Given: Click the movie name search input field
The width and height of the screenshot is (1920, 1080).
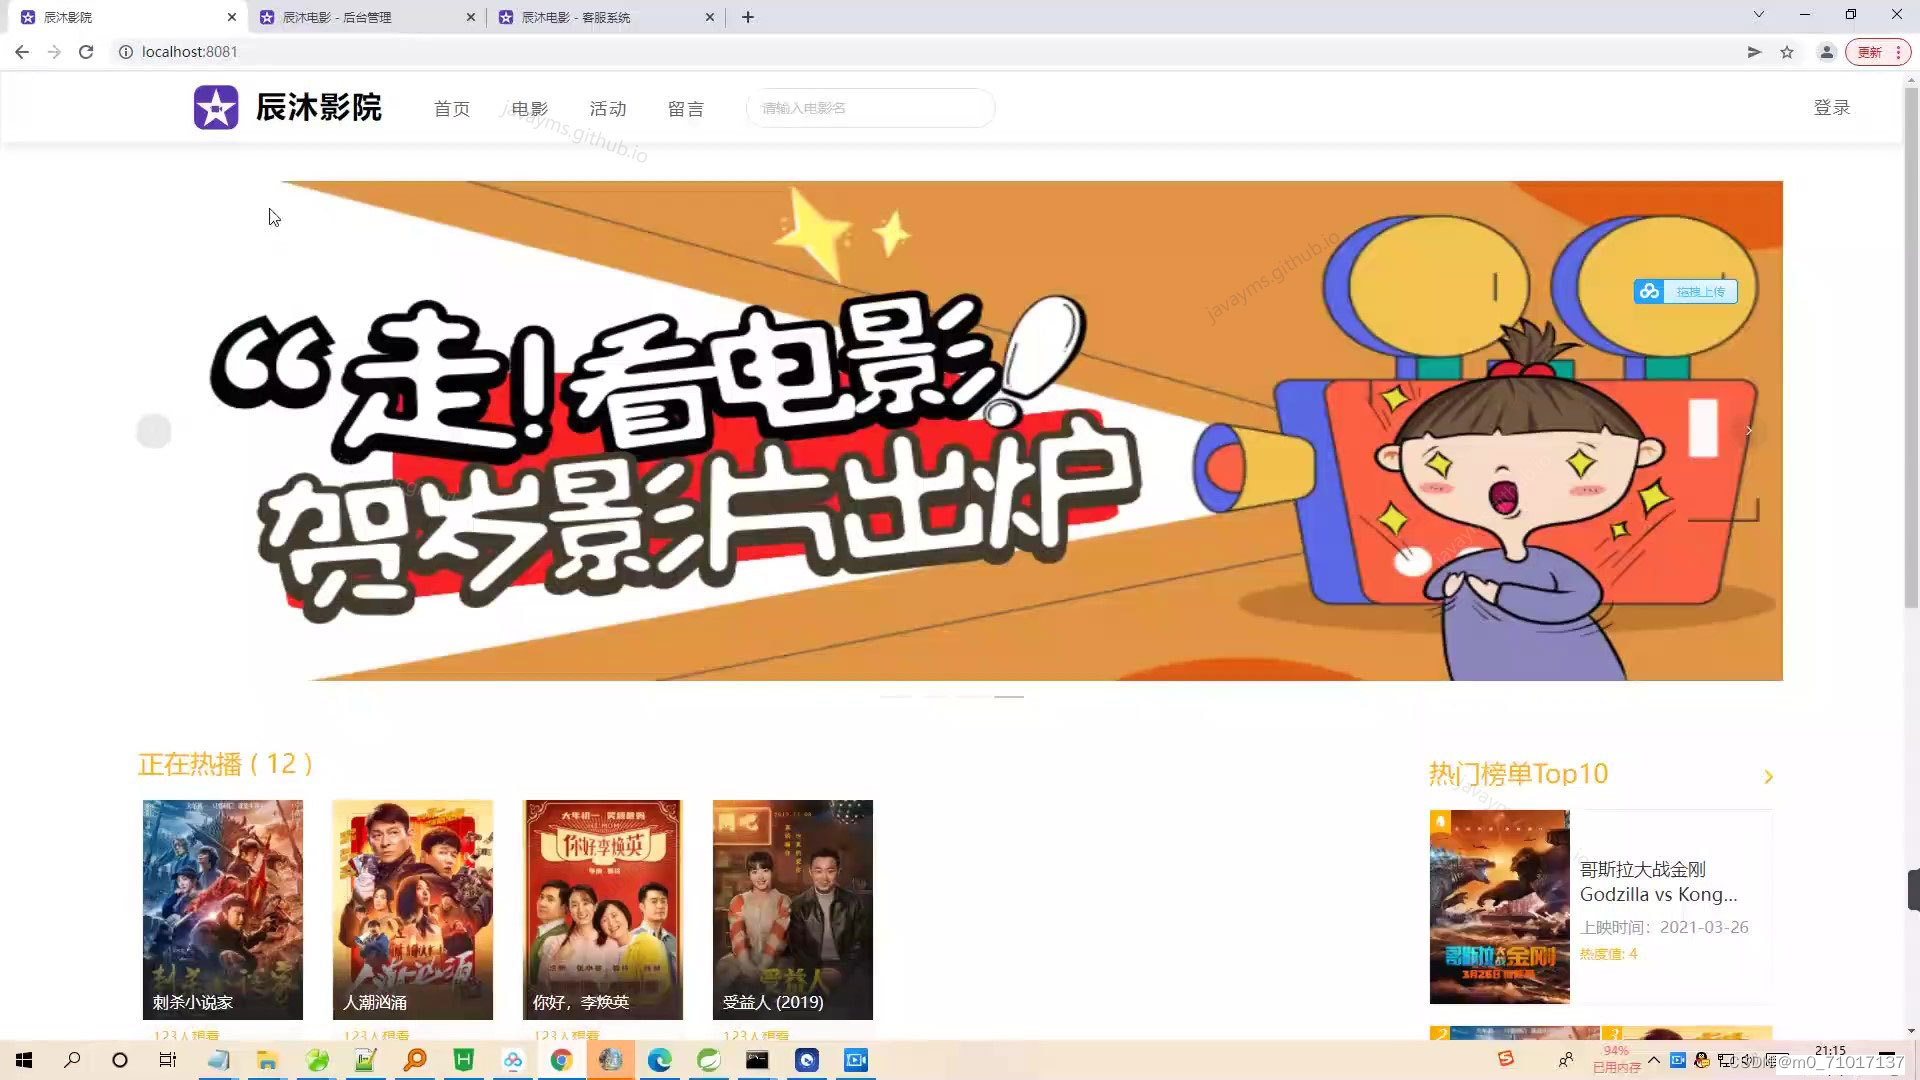Looking at the screenshot, I should [x=870, y=108].
